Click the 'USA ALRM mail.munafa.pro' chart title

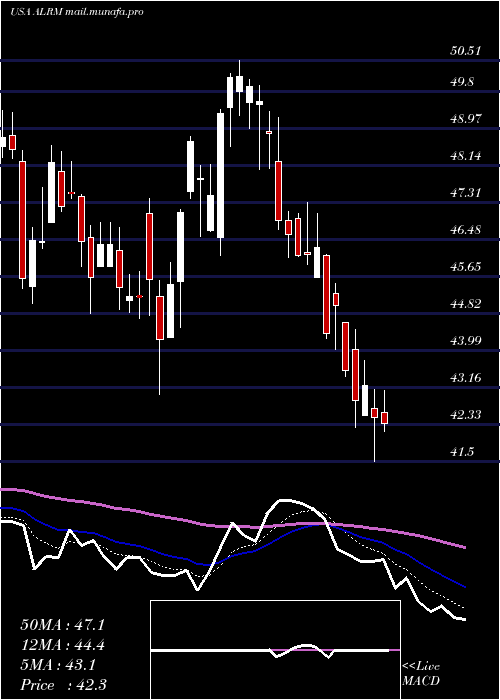coord(76,12)
